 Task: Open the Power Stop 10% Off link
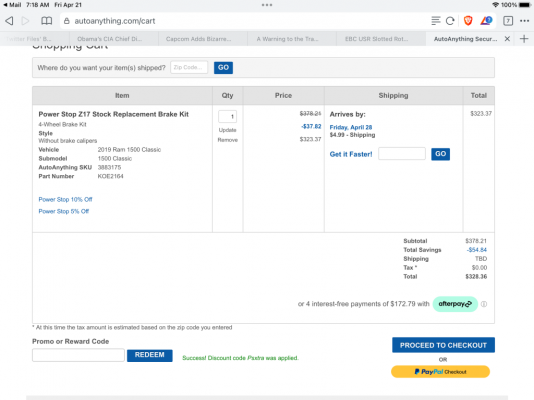pyautogui.click(x=65, y=199)
